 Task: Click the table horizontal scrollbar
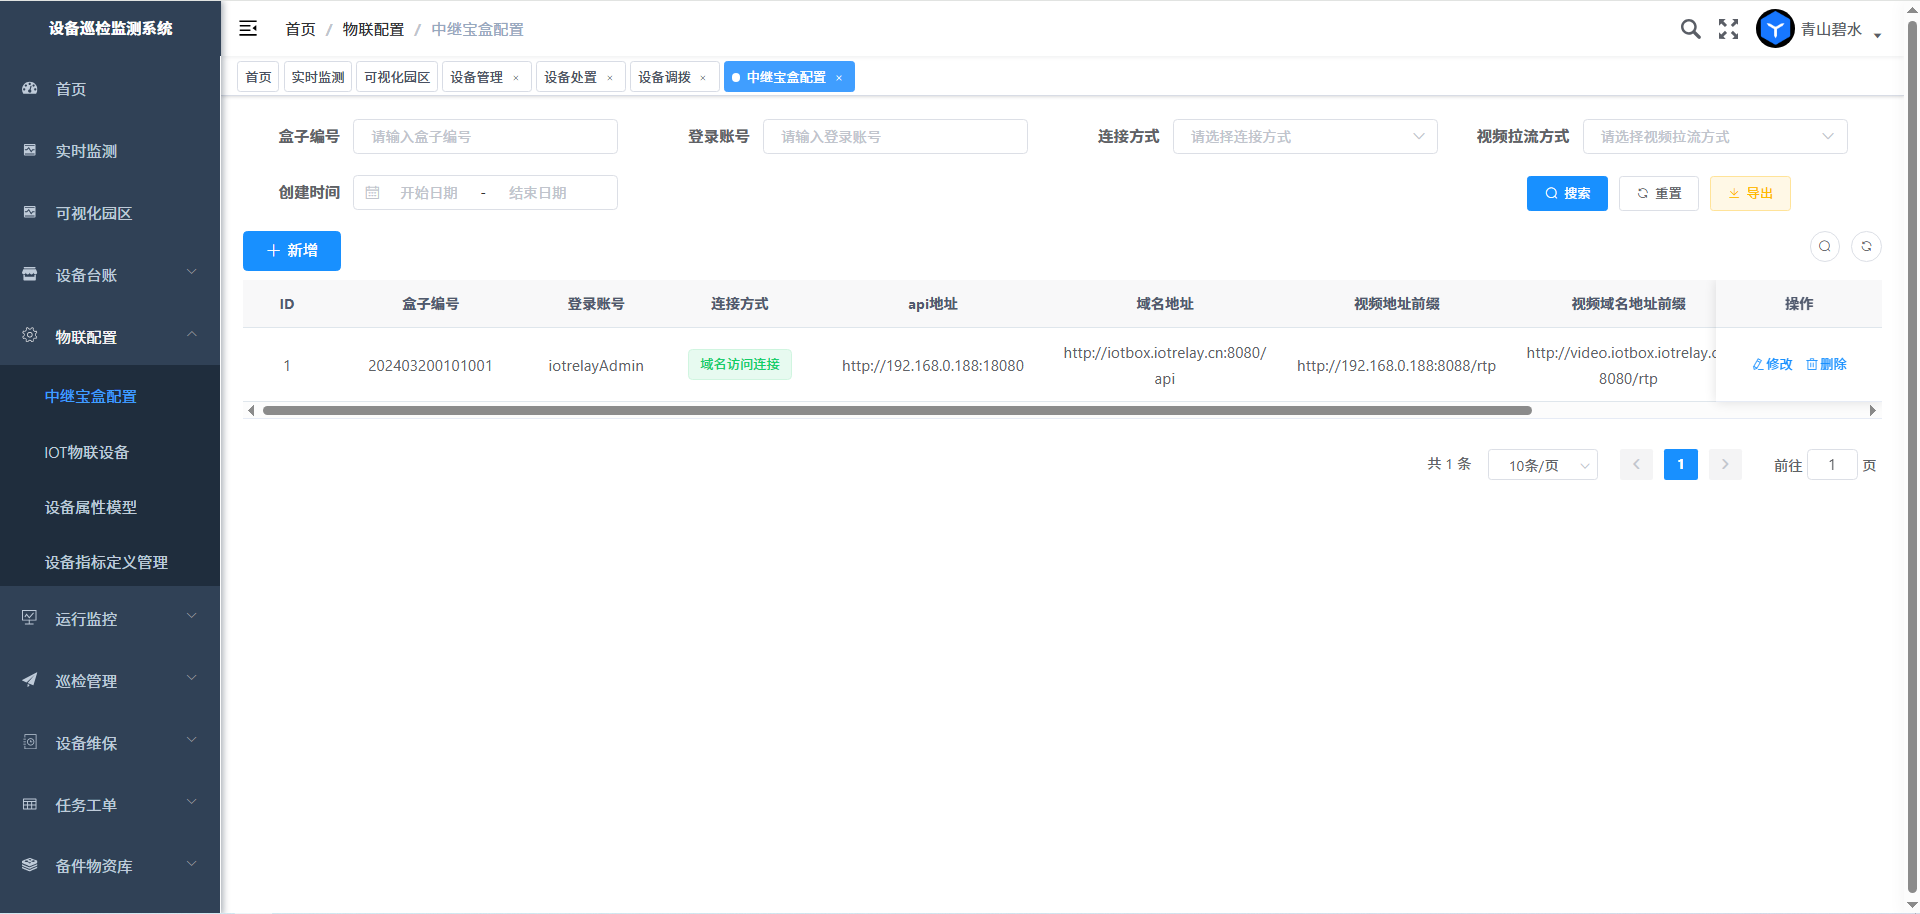point(896,410)
